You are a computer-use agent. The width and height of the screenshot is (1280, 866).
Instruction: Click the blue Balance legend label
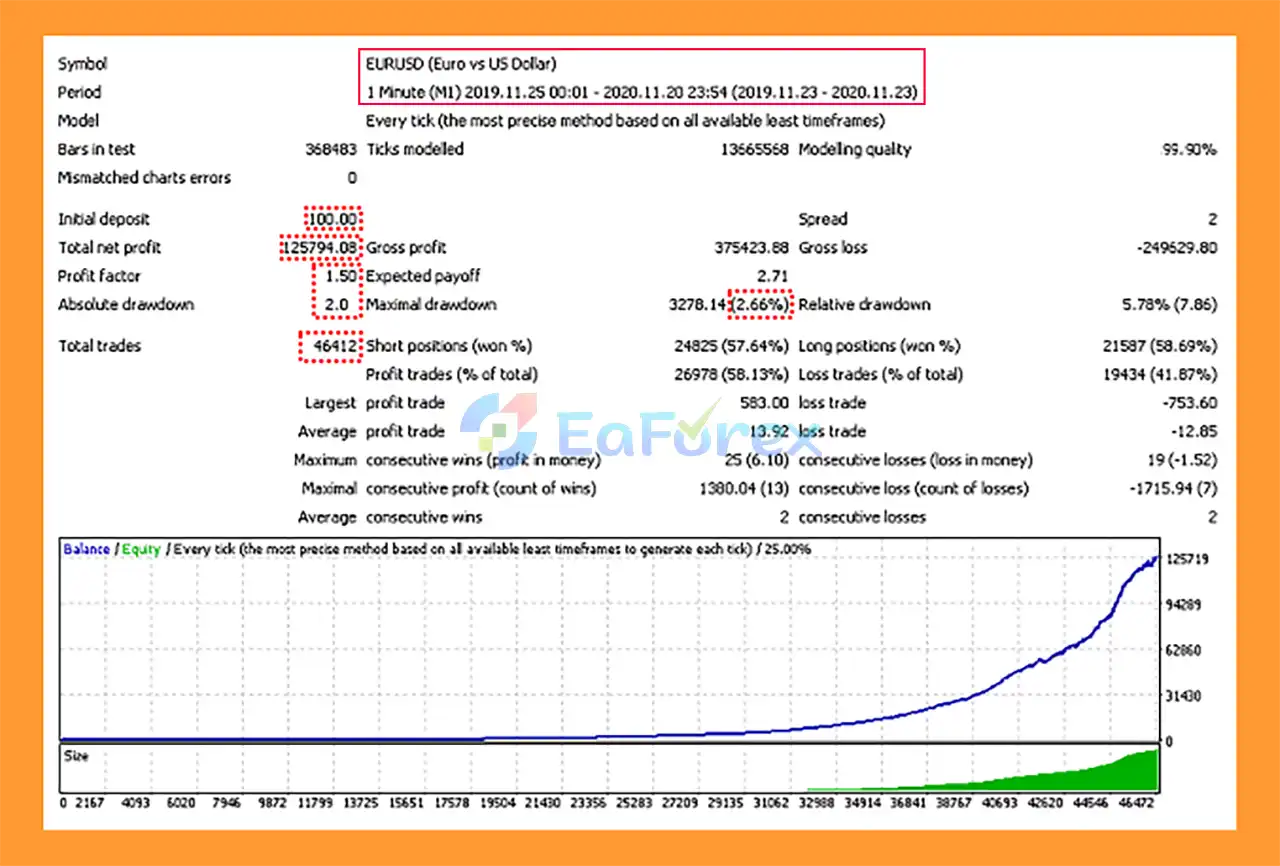pyautogui.click(x=86, y=549)
